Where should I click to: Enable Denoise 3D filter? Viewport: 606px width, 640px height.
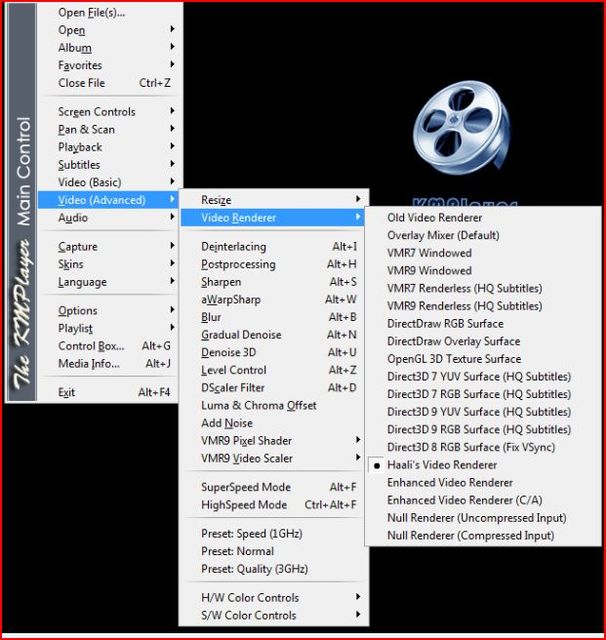273,353
